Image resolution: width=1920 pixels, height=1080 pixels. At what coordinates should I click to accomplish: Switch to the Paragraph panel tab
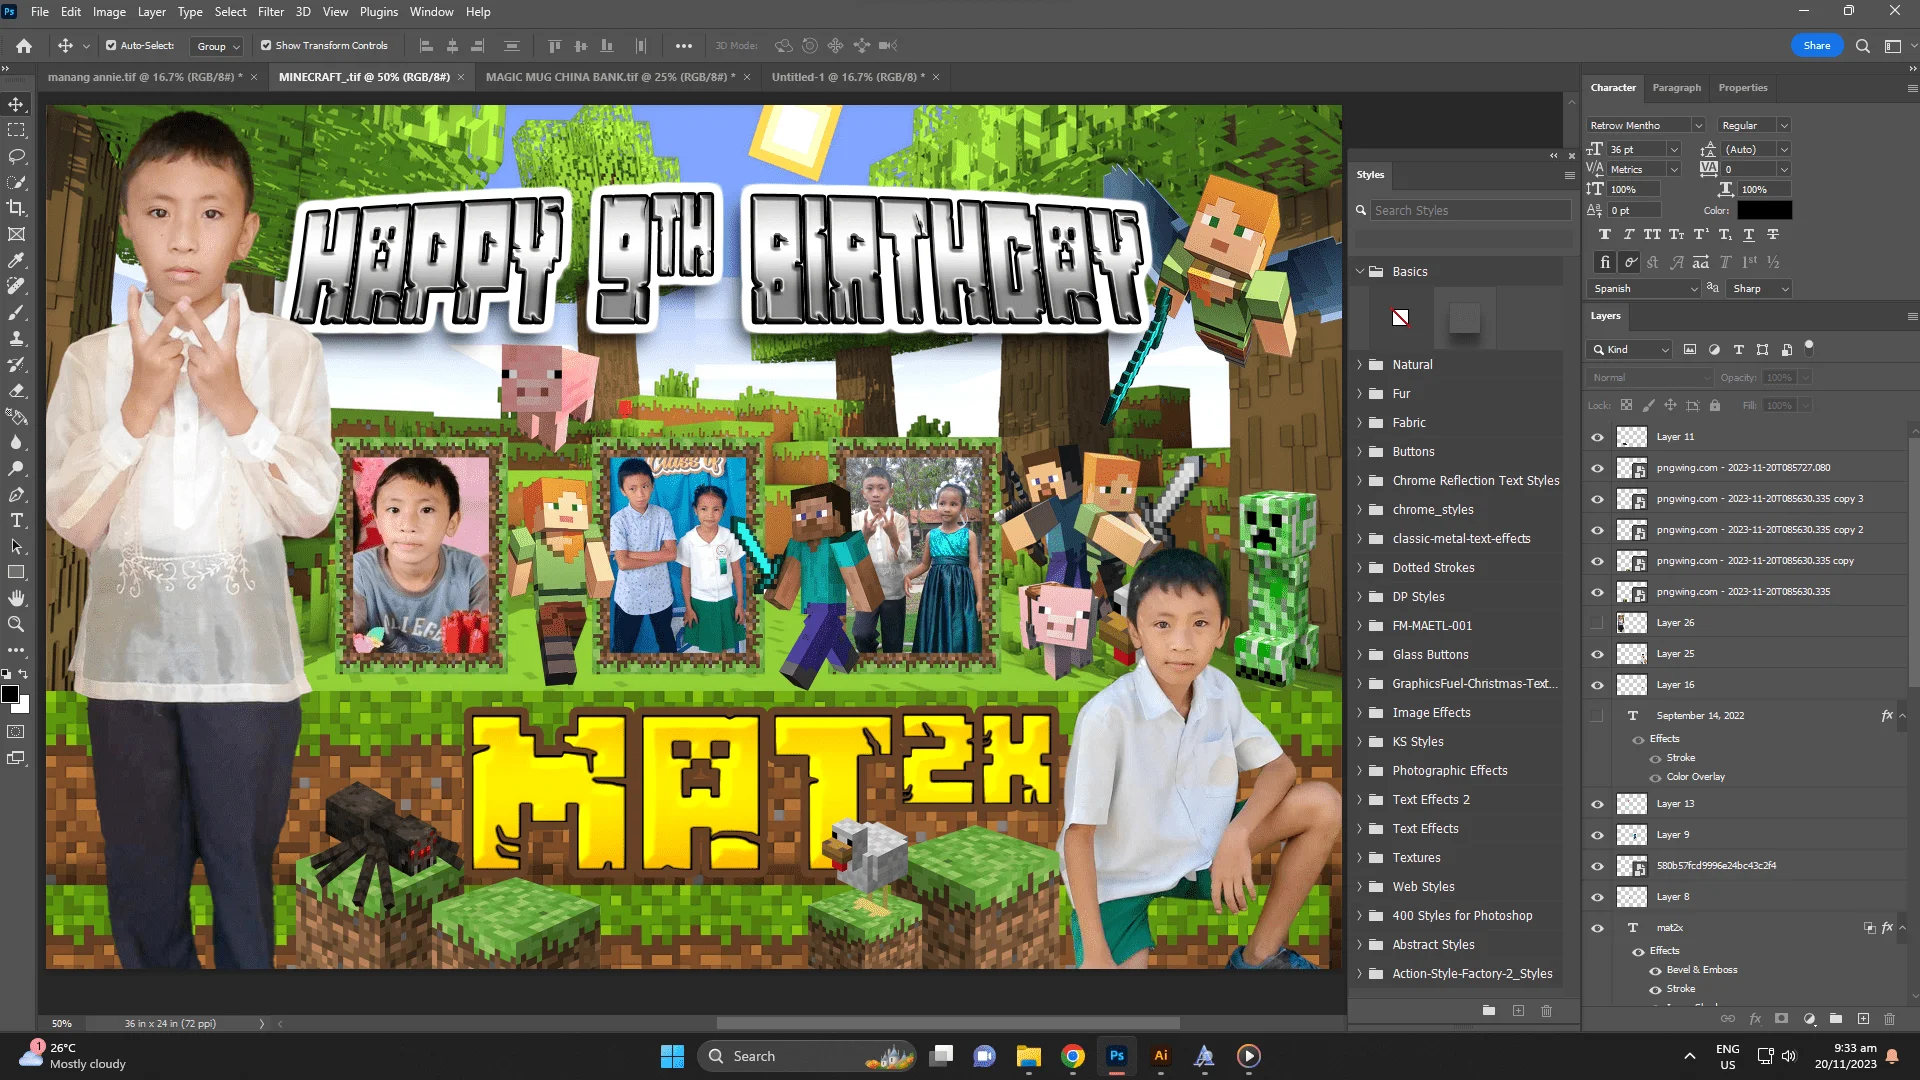(x=1677, y=88)
